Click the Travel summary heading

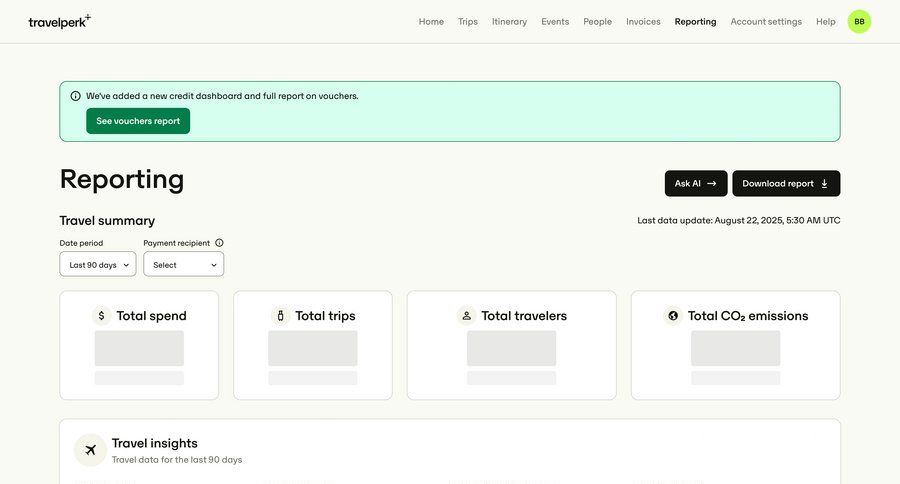point(107,221)
